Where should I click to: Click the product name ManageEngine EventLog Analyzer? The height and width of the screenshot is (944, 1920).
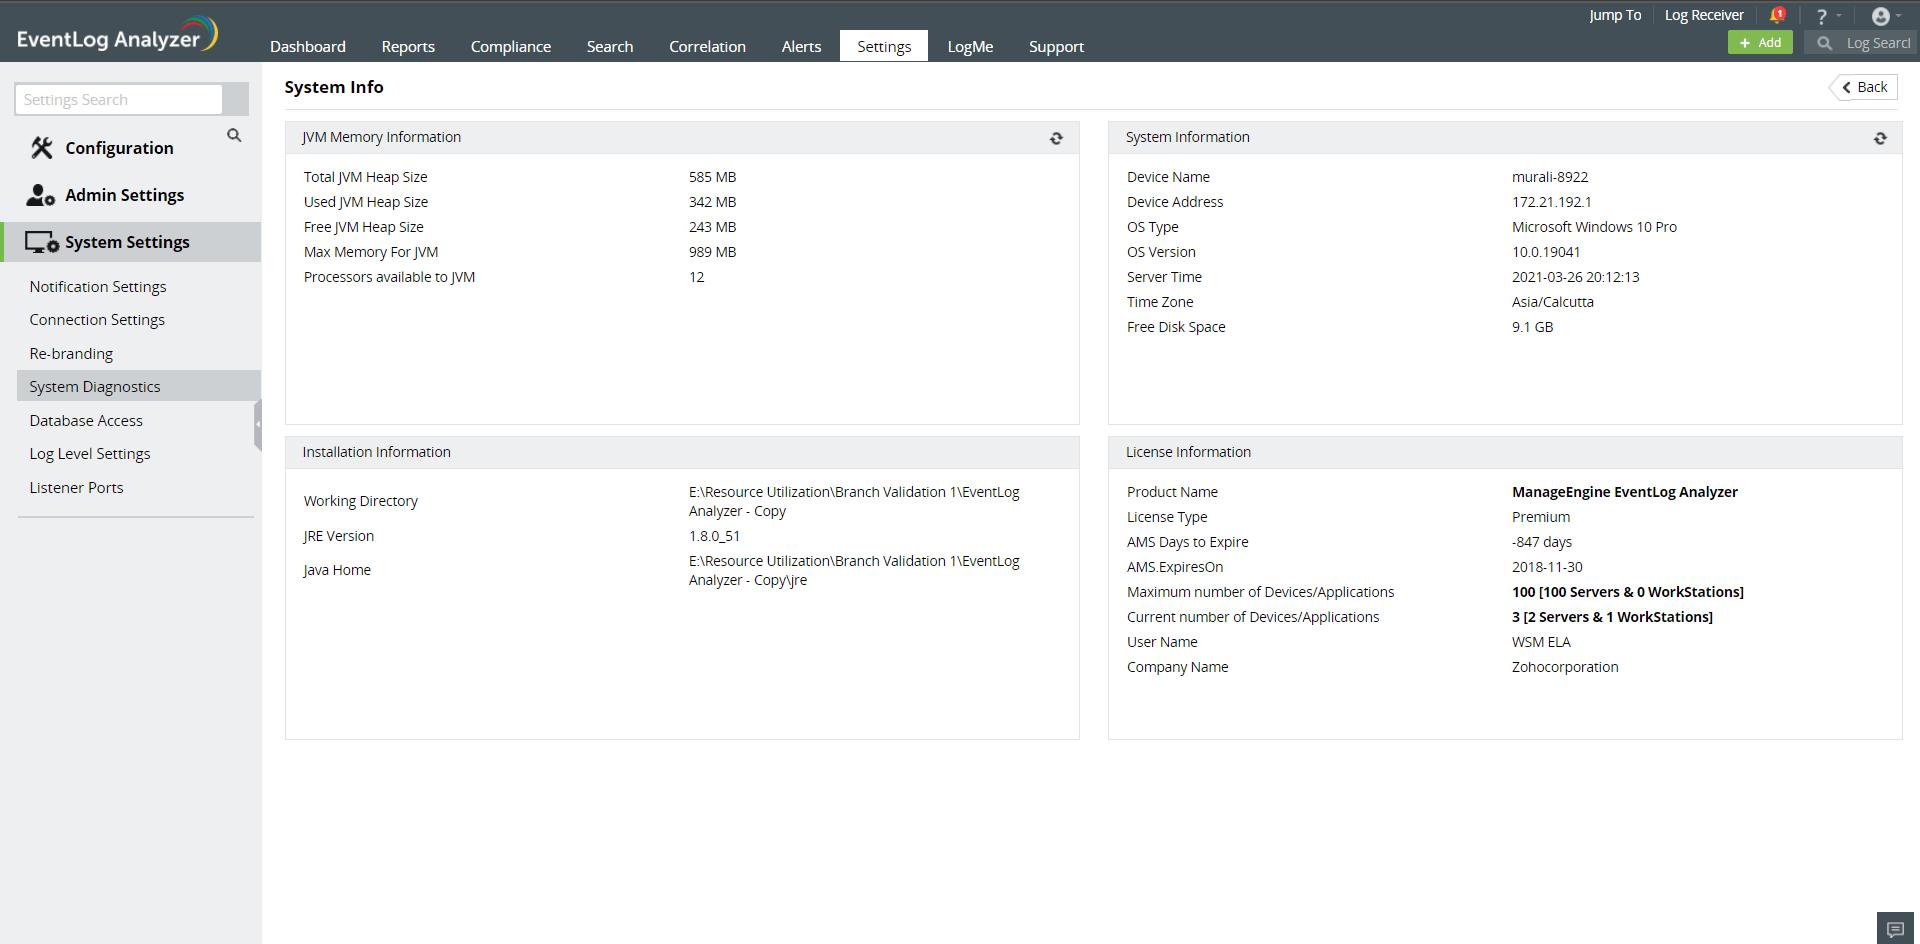pos(1624,492)
